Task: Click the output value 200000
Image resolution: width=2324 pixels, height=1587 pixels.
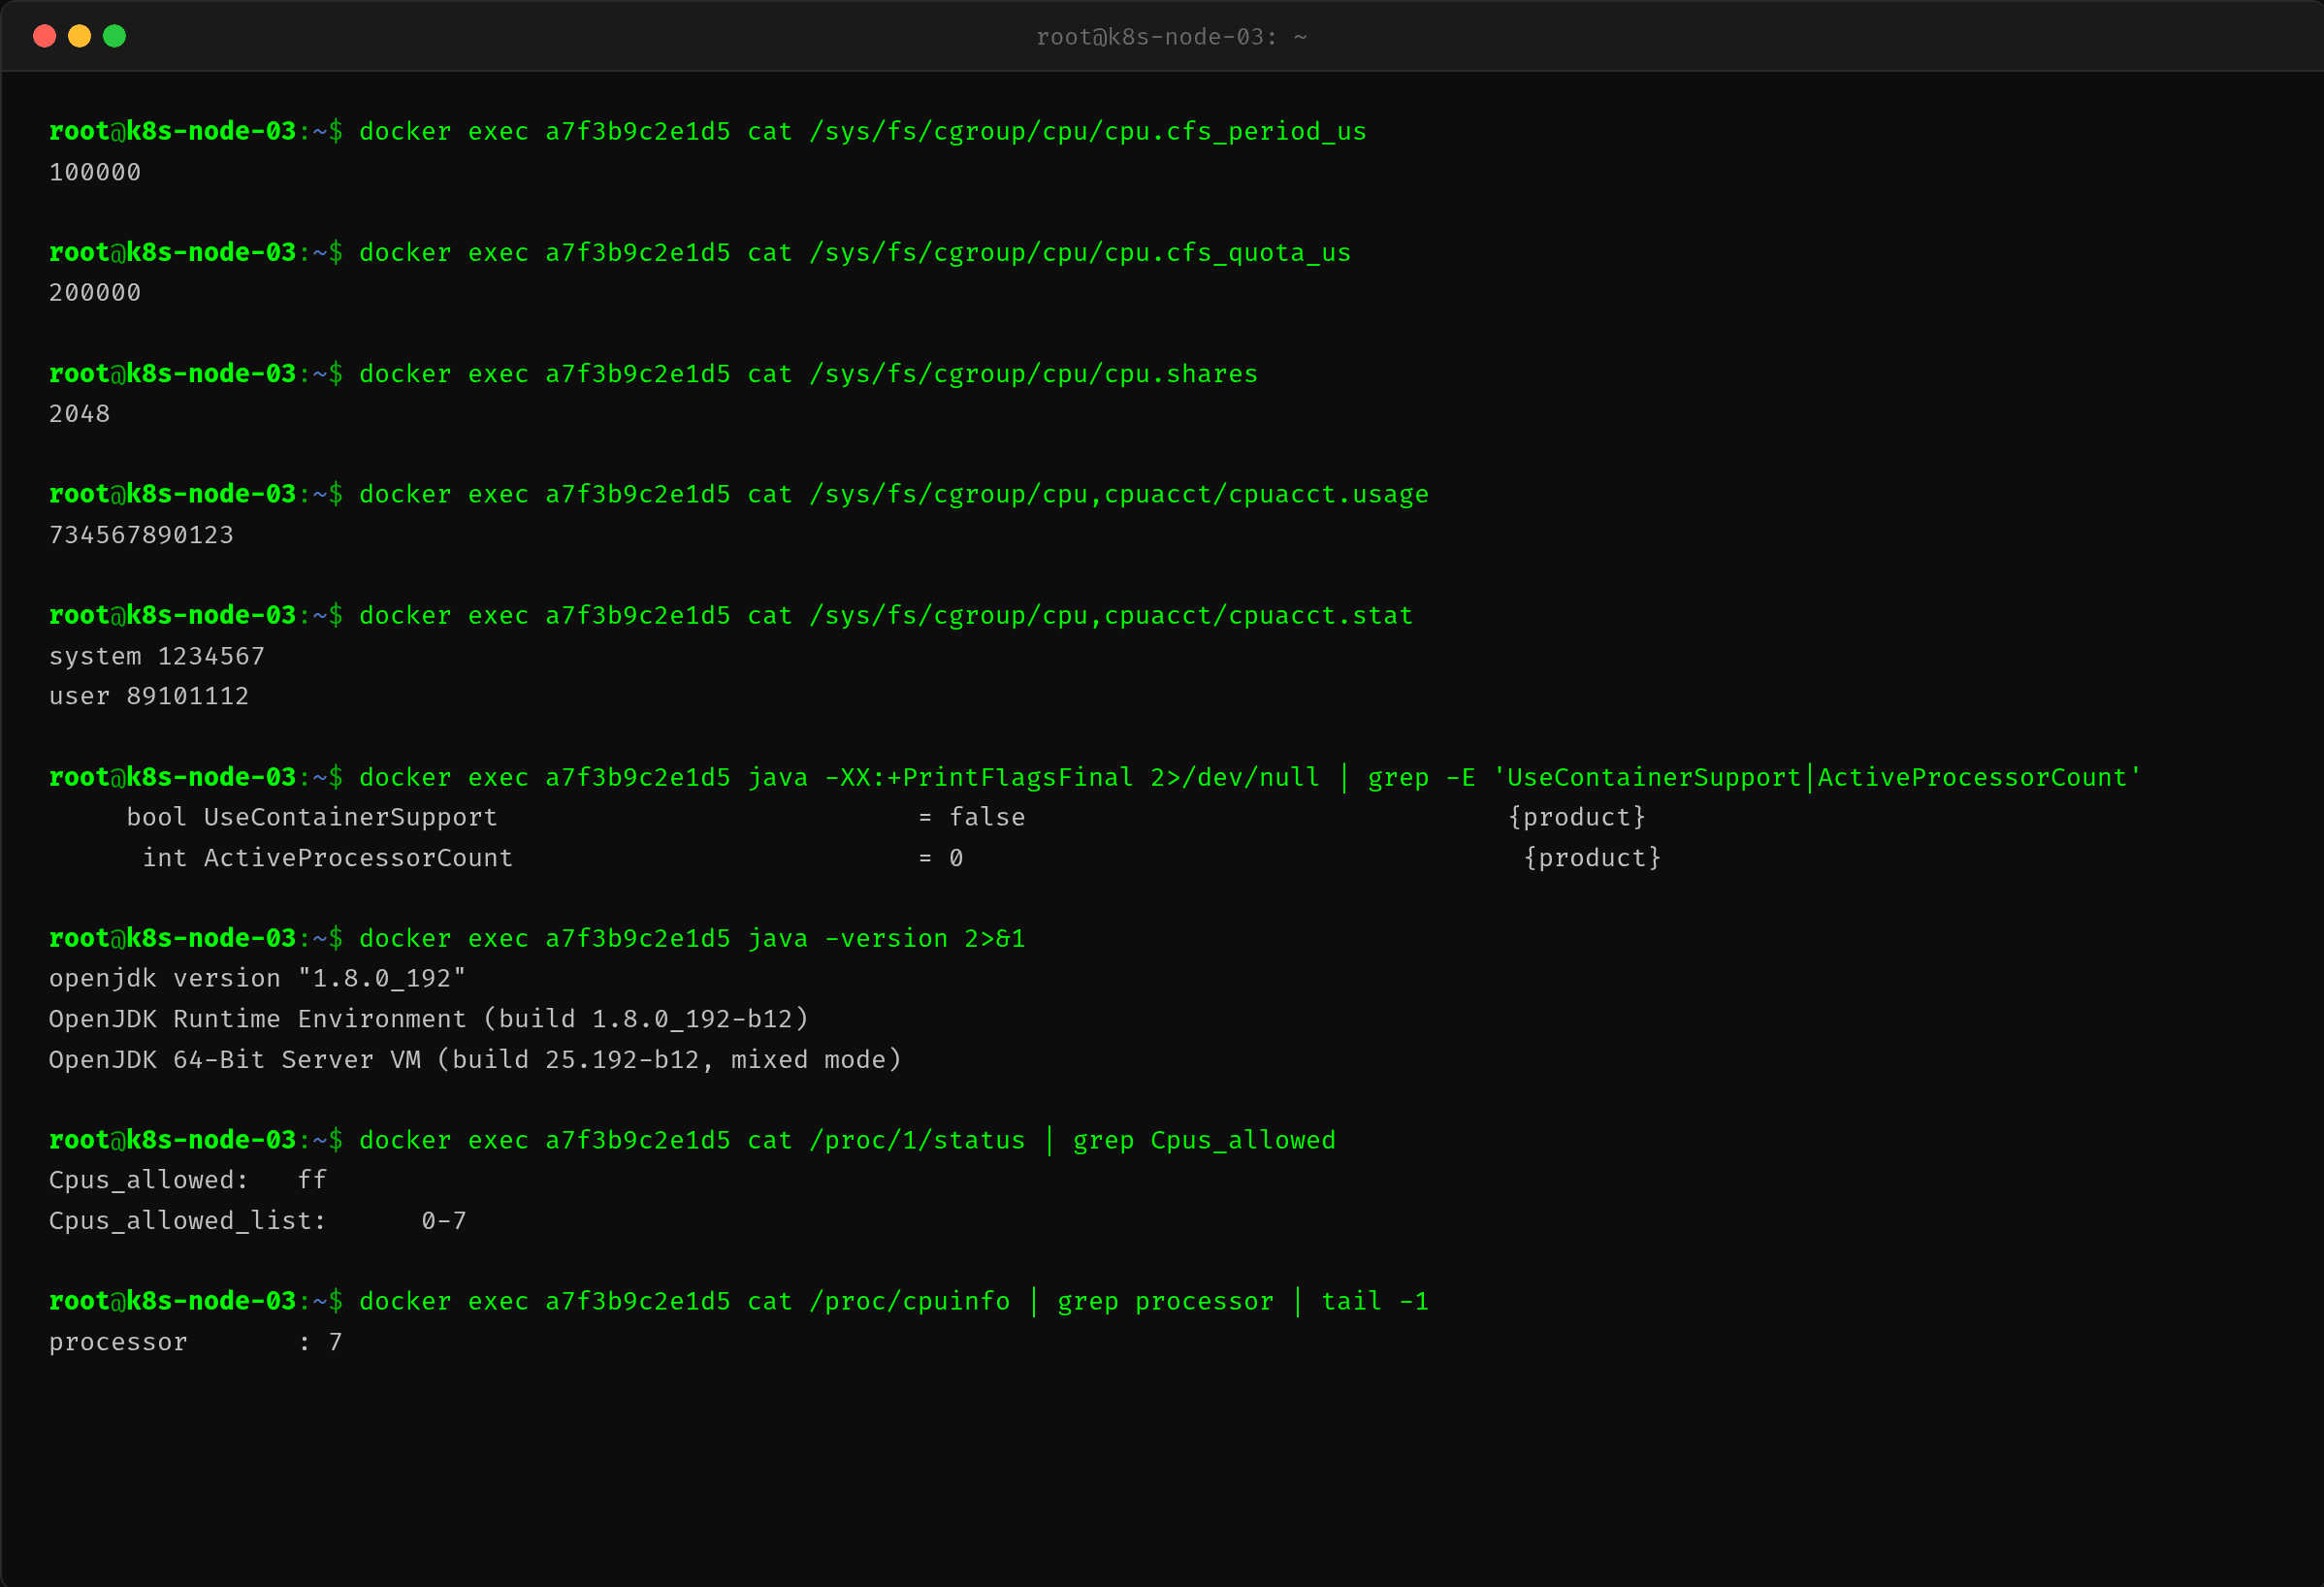Action: (95, 293)
